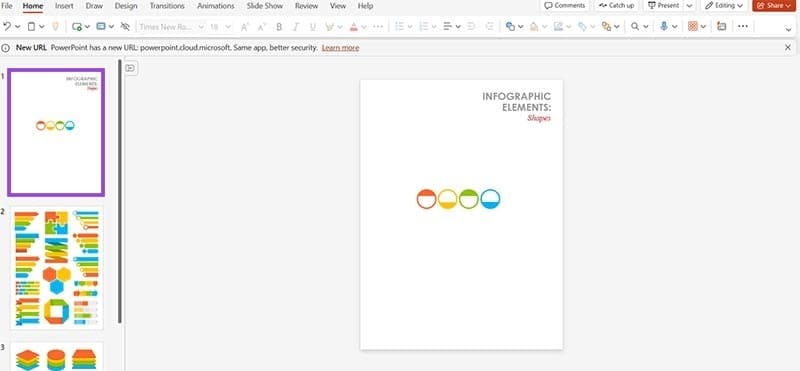Click the Shape Effects icon
Image resolution: width=800 pixels, height=371 pixels.
[x=582, y=27]
